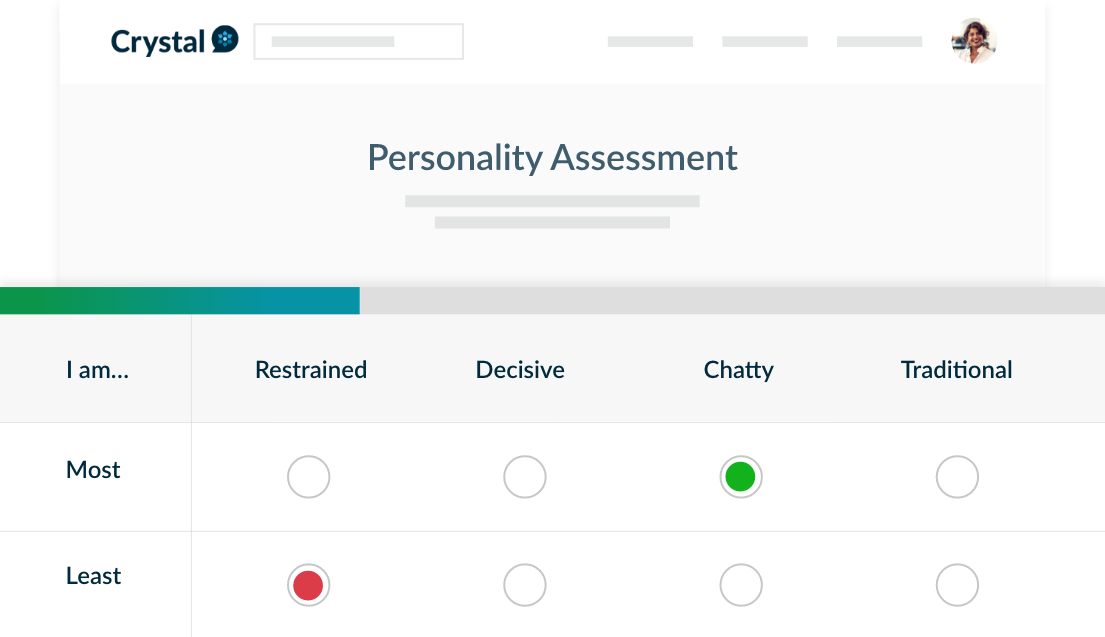The height and width of the screenshot is (637, 1105).
Task: Select Least for Decisive
Action: [x=524, y=585]
